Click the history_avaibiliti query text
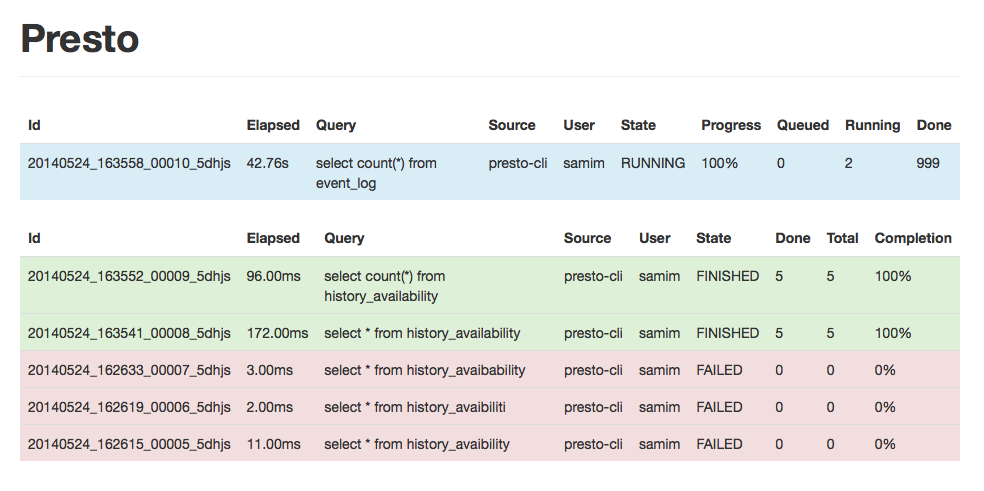This screenshot has height=491, width=984. [415, 407]
